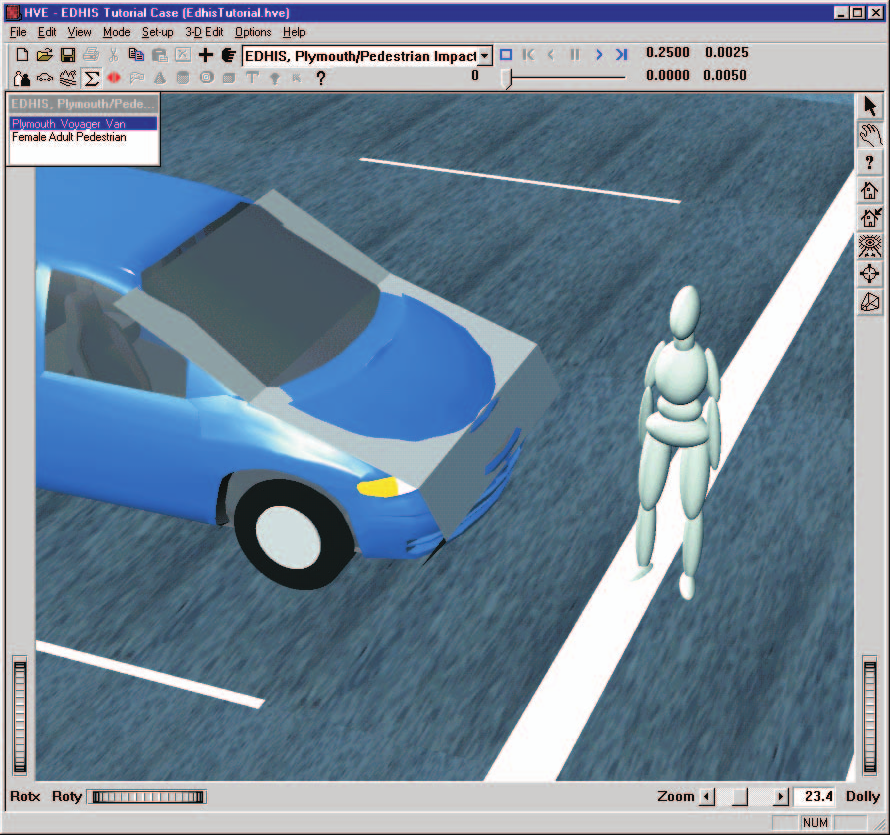Click the Zoom right arrow stepper
Viewport: 890px width, 835px height.
pyautogui.click(x=781, y=796)
